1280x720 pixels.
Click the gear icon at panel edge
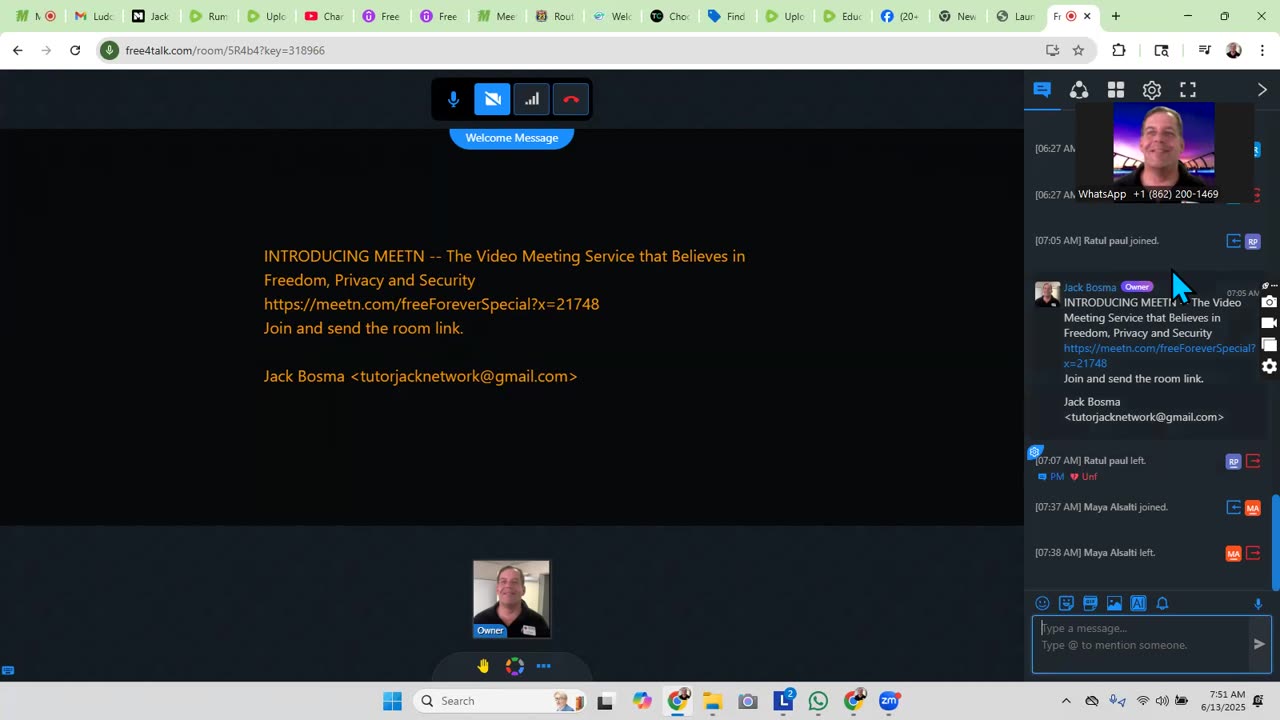pos(1269,366)
